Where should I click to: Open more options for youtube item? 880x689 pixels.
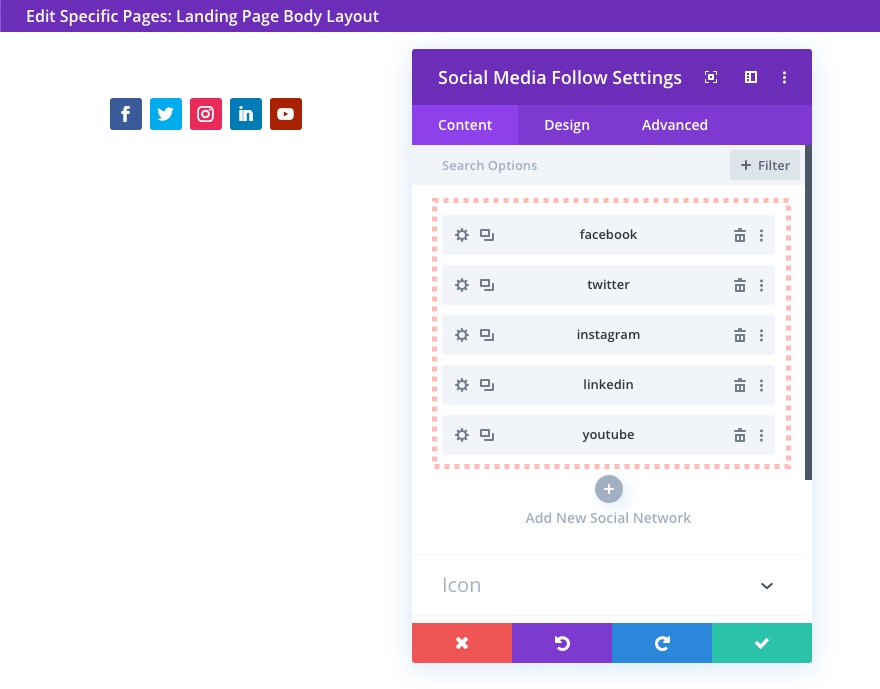(761, 435)
